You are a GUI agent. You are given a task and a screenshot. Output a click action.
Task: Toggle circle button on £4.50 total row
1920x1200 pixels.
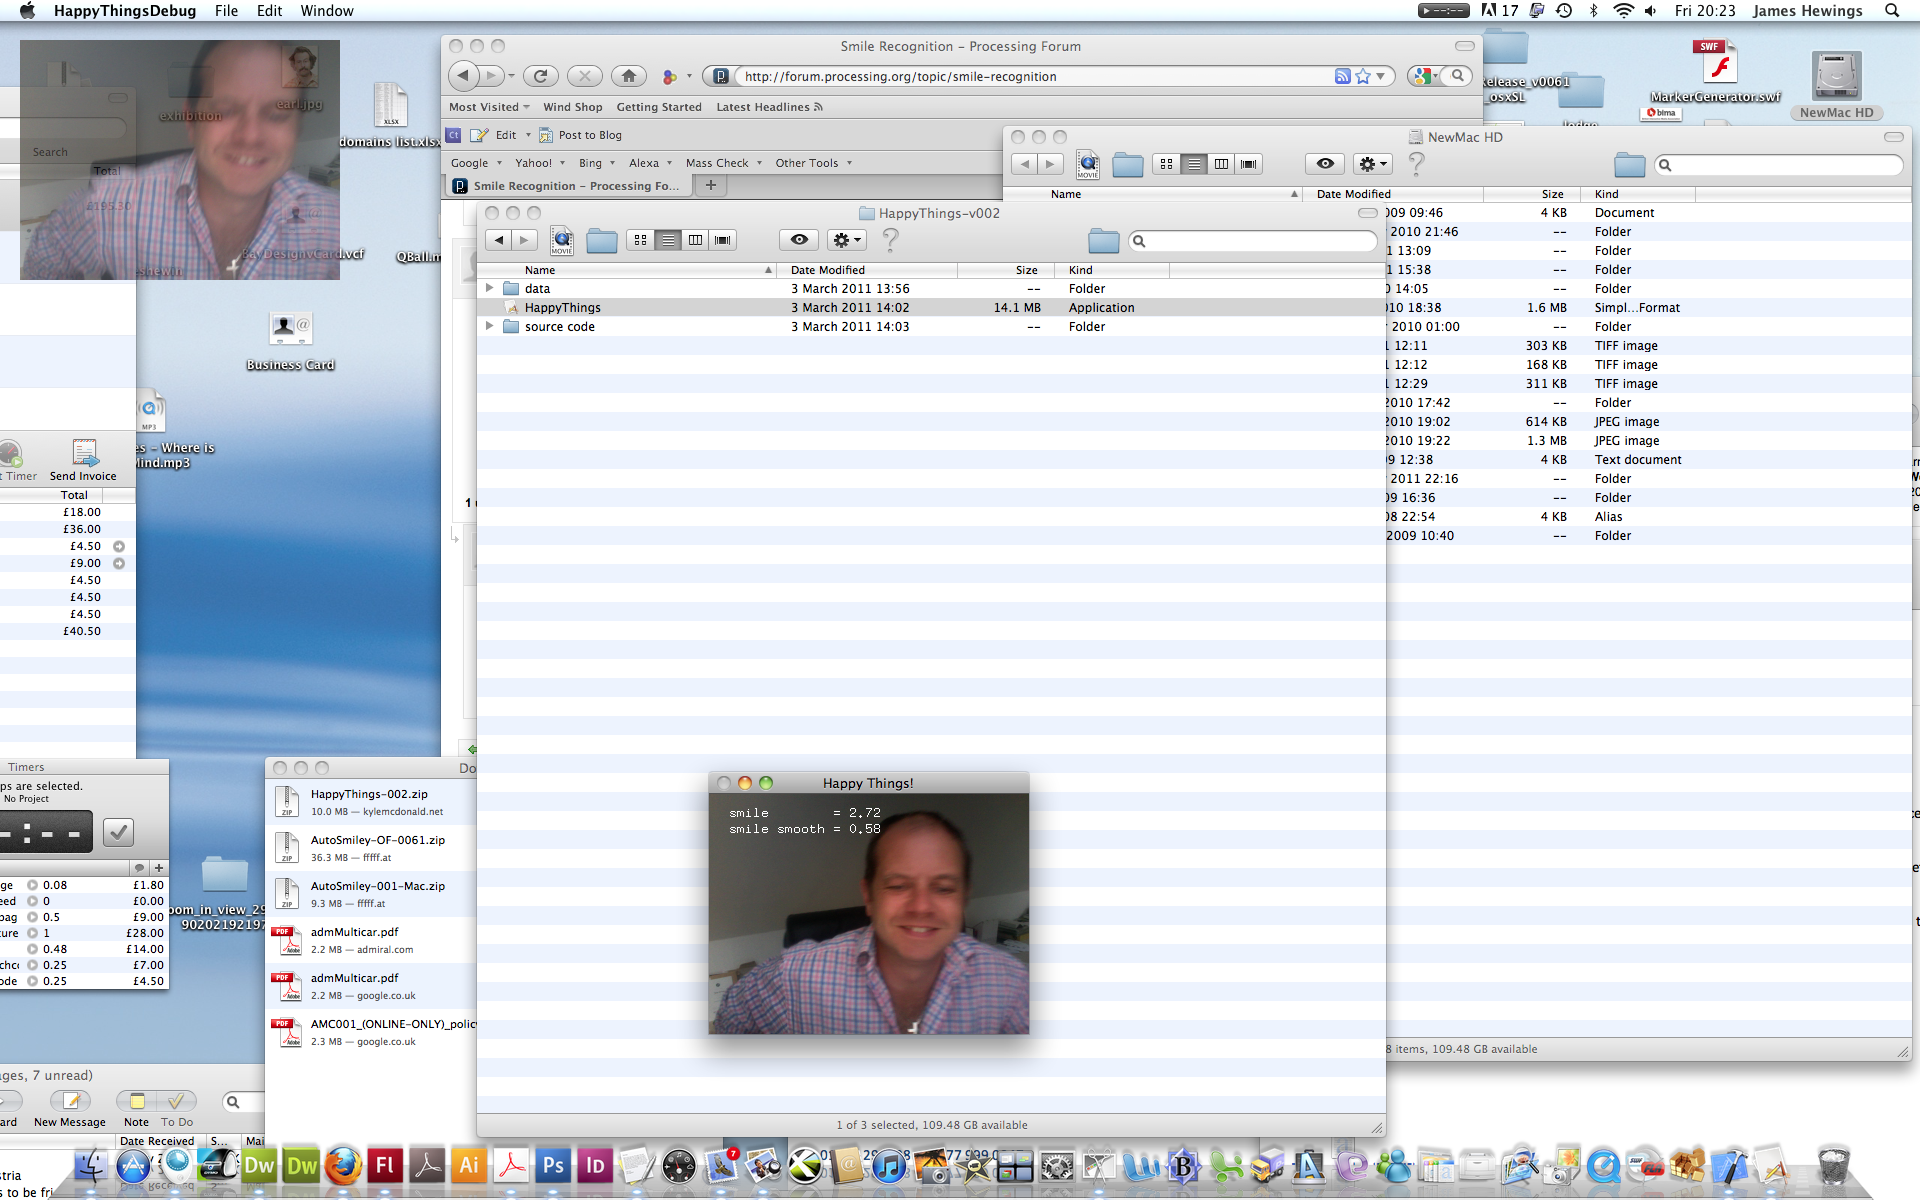click(x=119, y=546)
